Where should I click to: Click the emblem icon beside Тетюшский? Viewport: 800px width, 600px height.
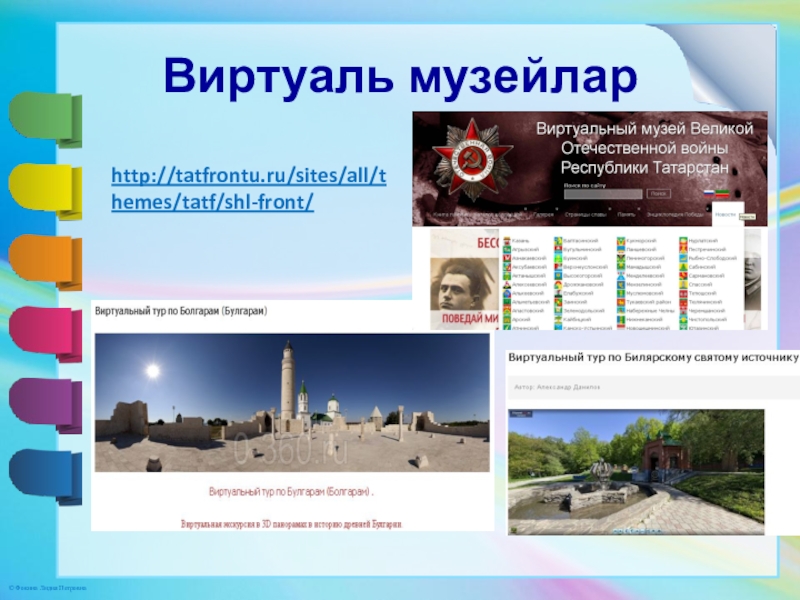click(x=684, y=293)
